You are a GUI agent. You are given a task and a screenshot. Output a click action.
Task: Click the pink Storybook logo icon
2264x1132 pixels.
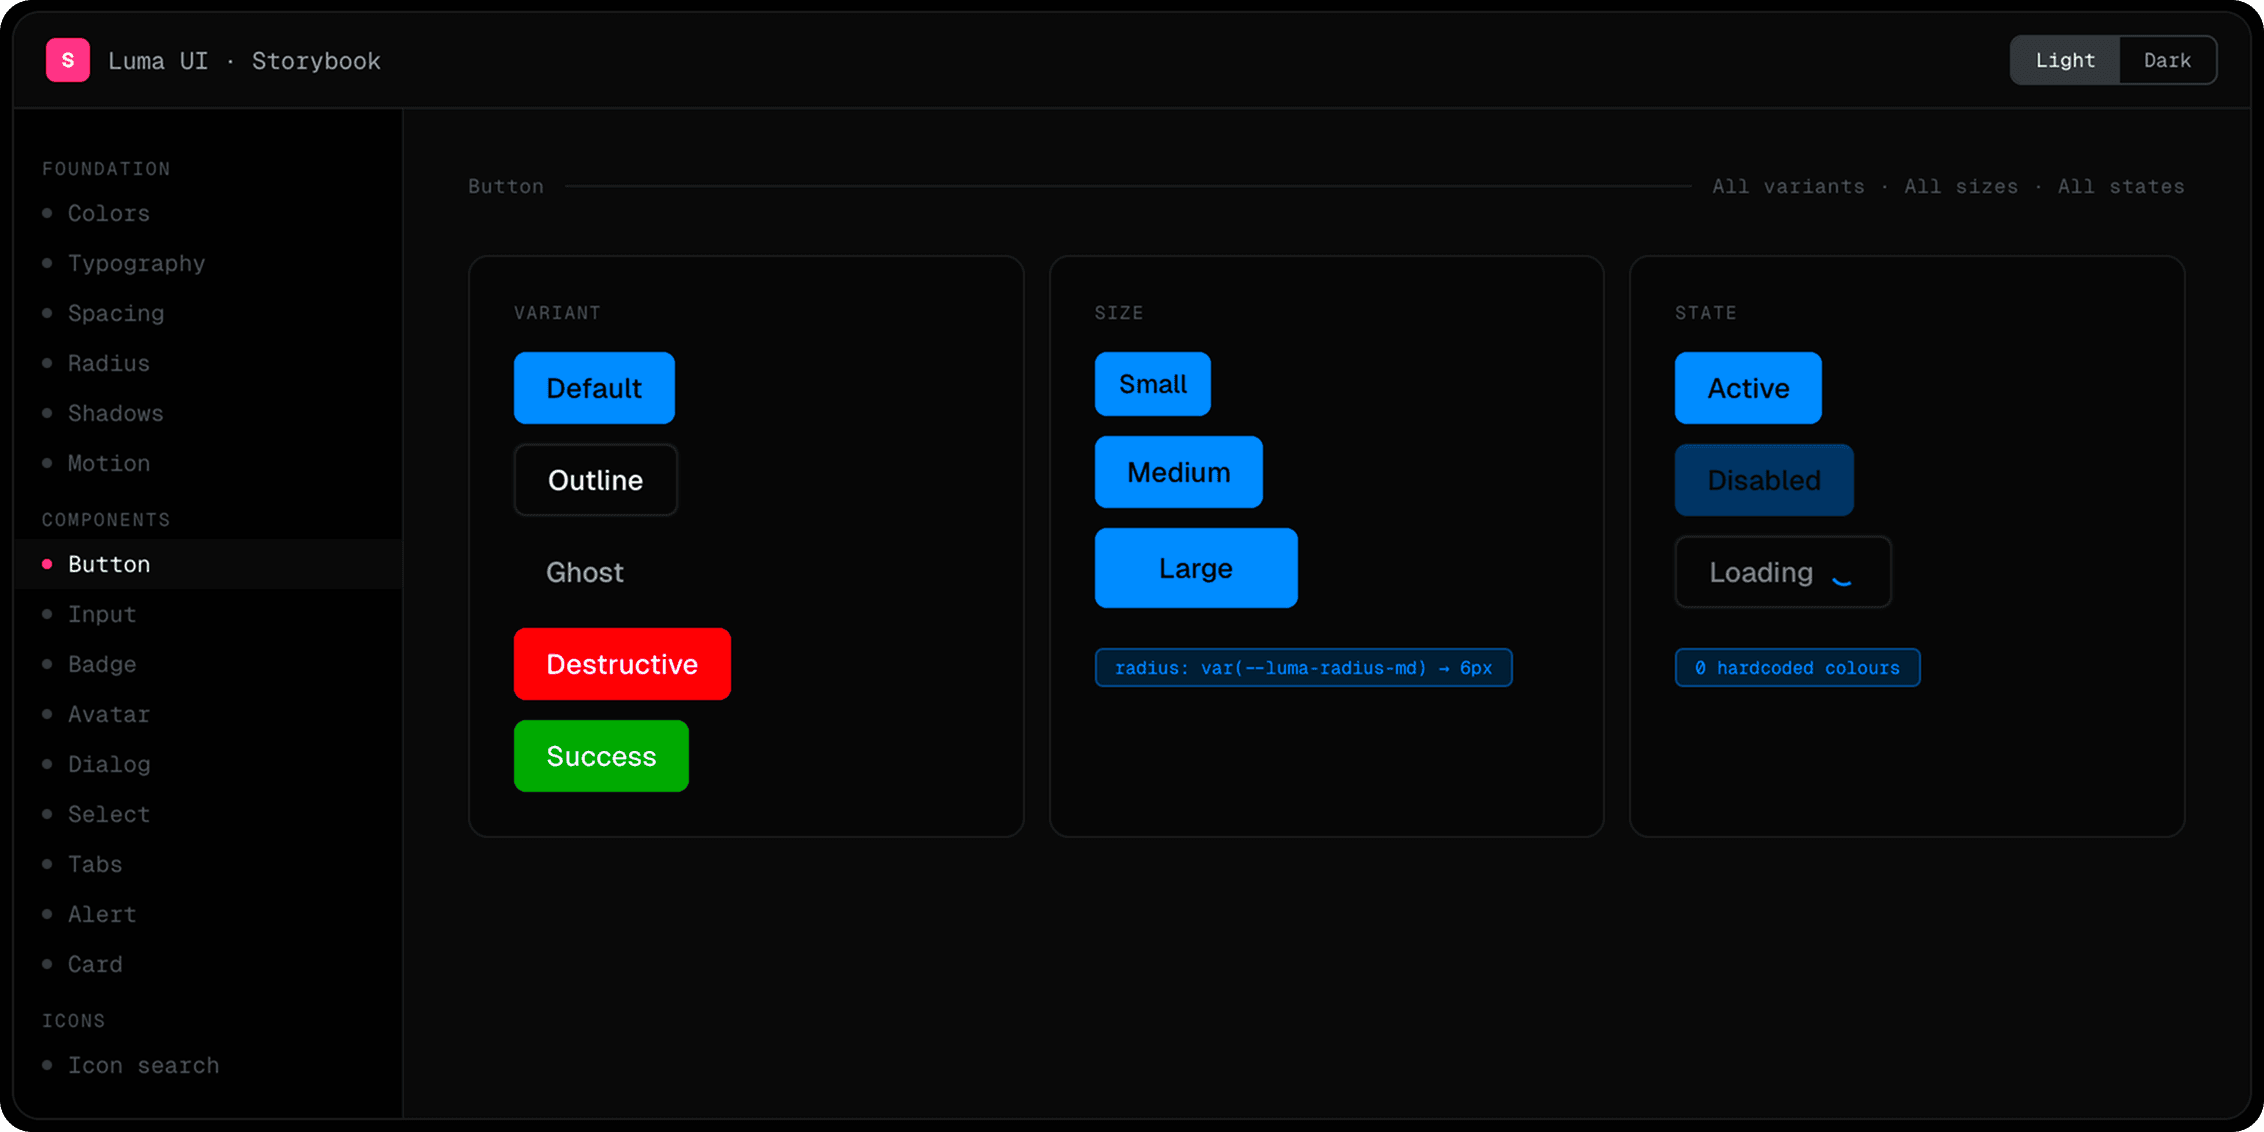[68, 60]
